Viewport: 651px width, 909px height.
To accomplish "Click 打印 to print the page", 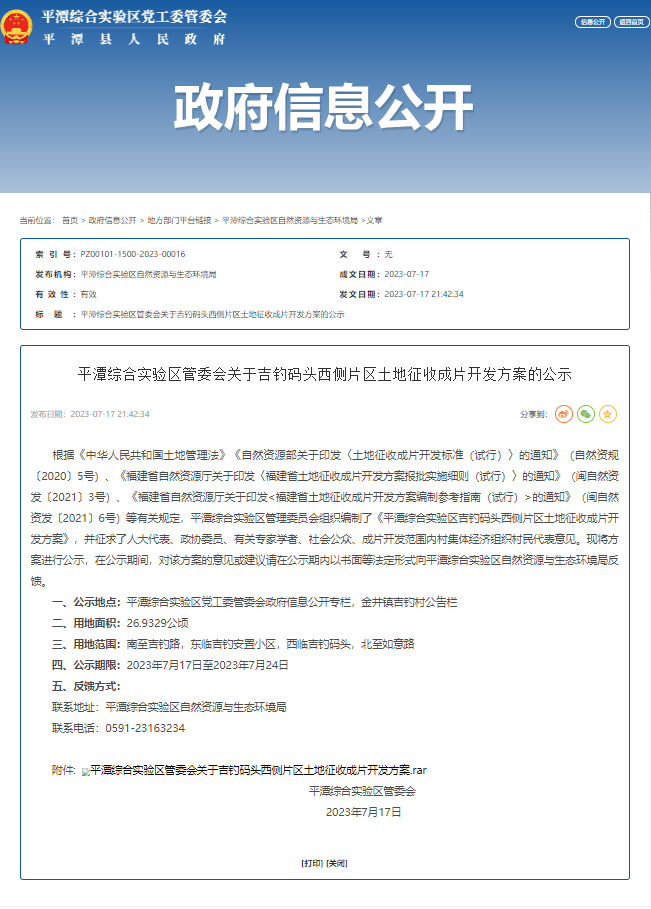I will click(x=312, y=863).
